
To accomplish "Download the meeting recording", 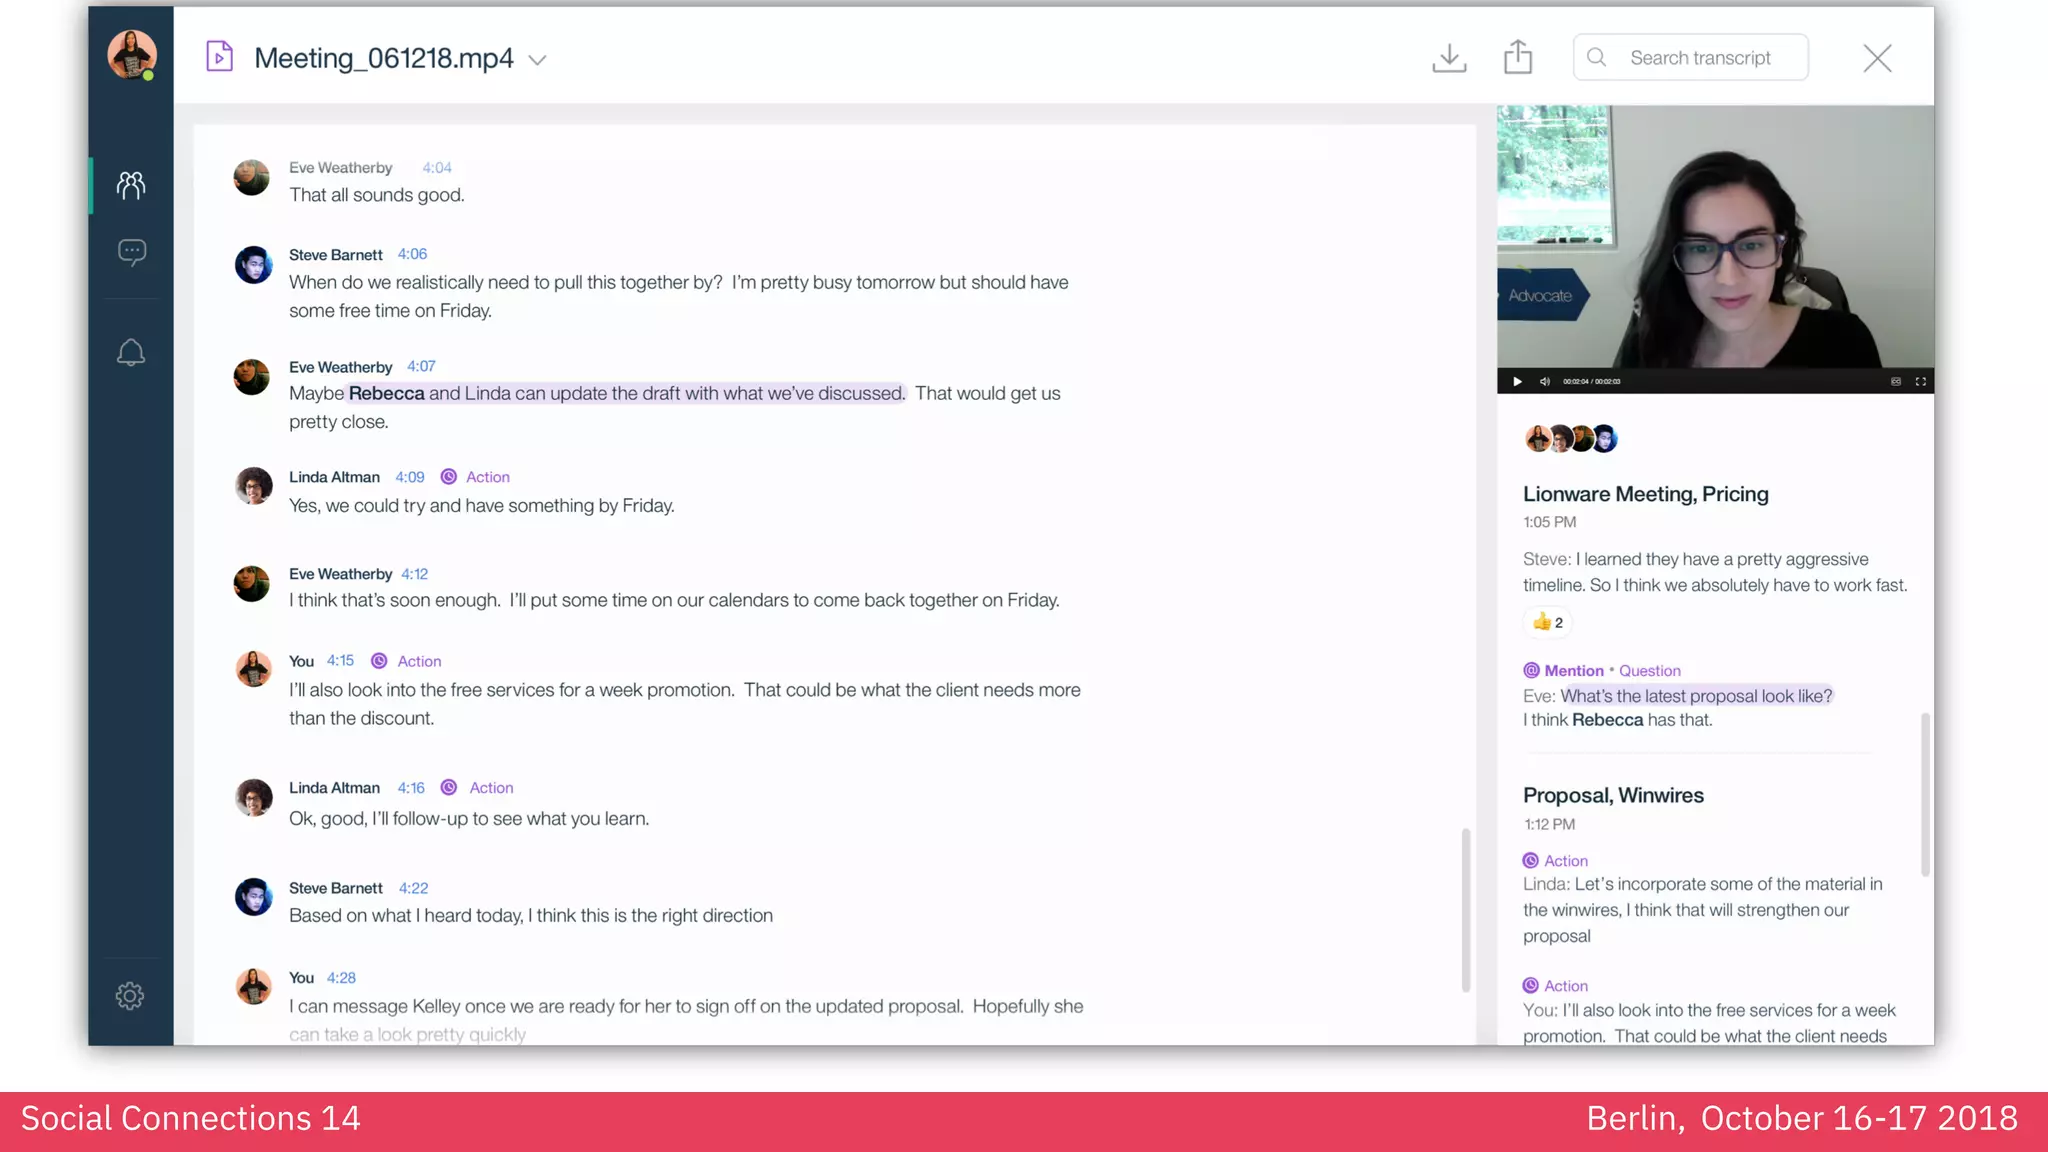I will [x=1448, y=58].
